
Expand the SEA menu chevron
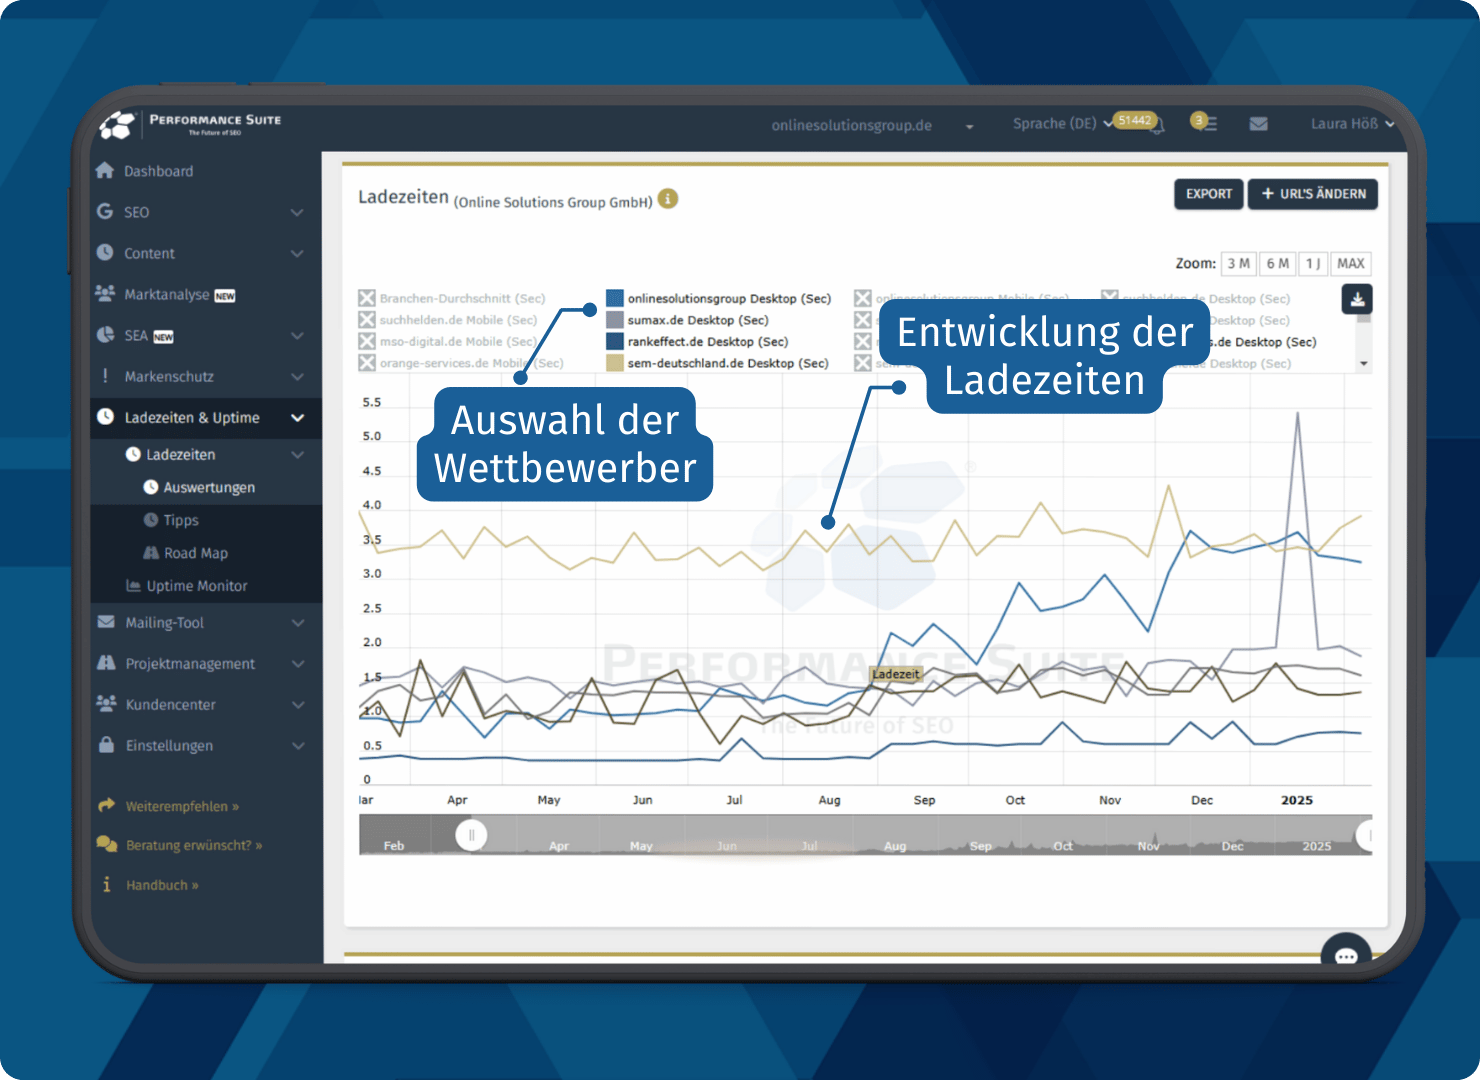coord(297,335)
